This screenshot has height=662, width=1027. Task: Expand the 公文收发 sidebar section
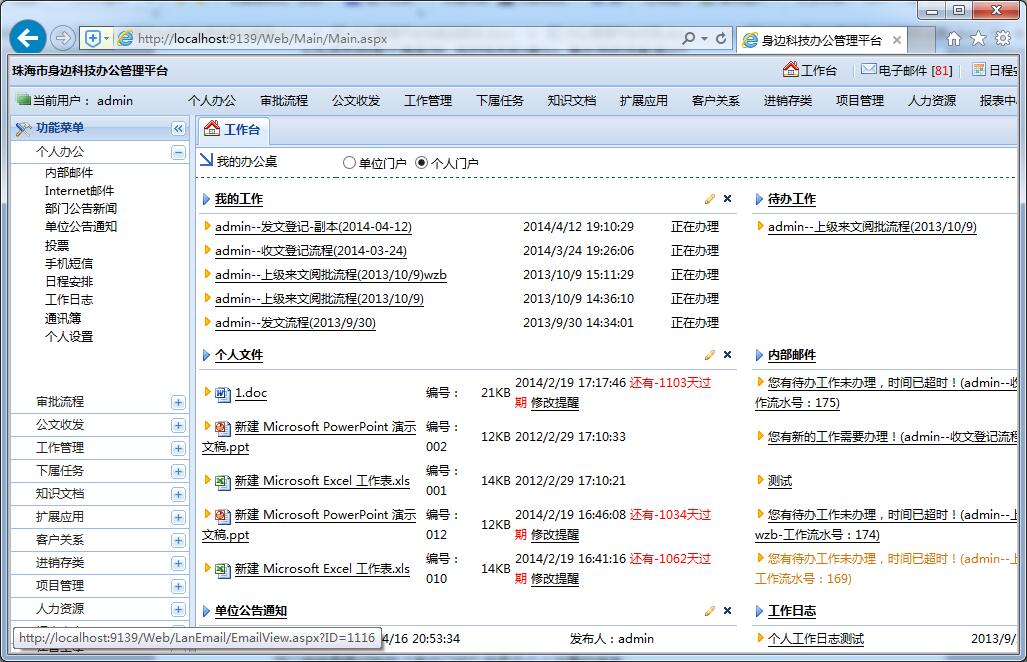click(178, 426)
